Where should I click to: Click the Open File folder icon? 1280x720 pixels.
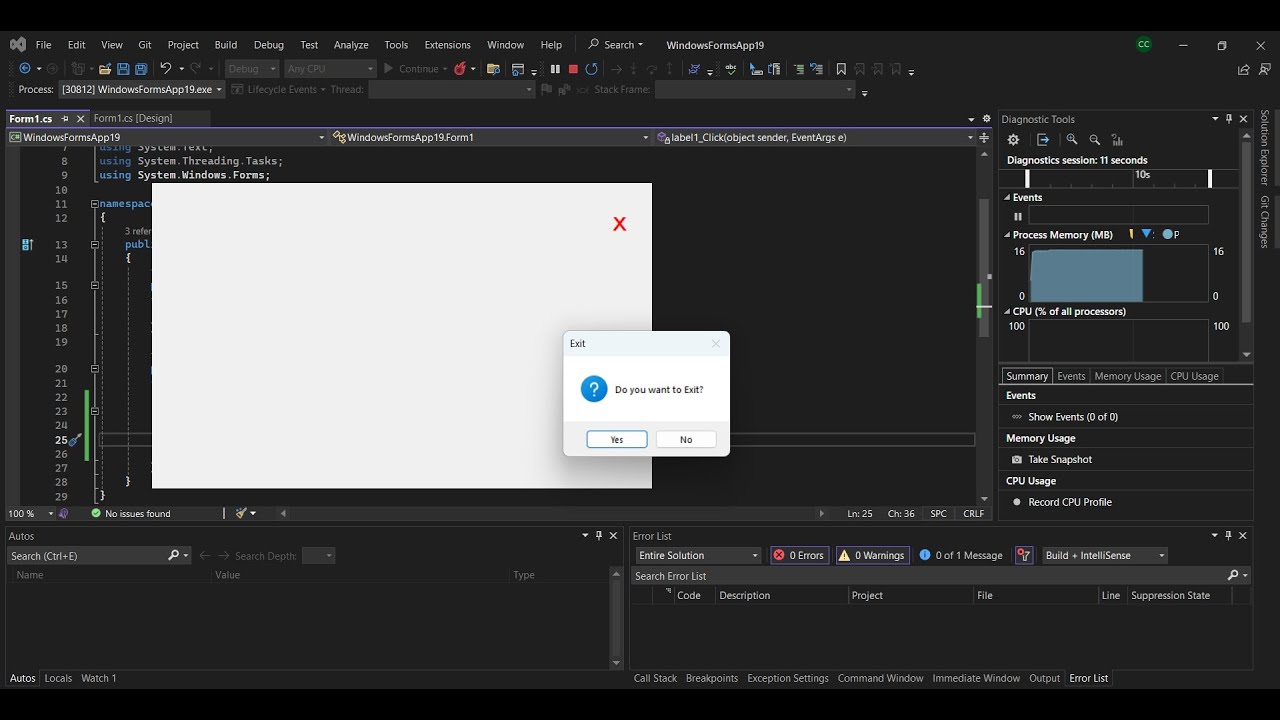pos(104,69)
